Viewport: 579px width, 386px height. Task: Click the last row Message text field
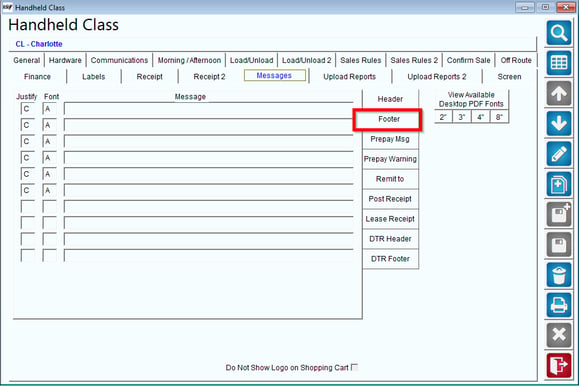(209, 255)
